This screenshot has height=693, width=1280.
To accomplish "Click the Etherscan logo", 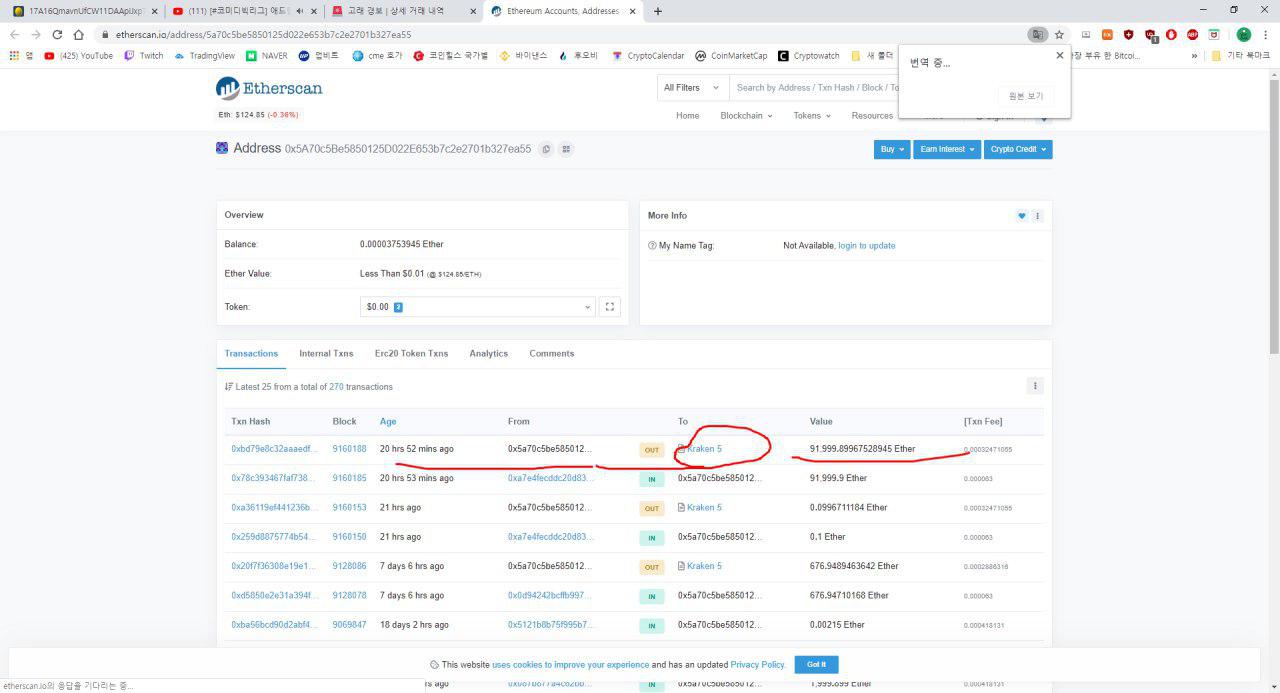I will point(269,89).
